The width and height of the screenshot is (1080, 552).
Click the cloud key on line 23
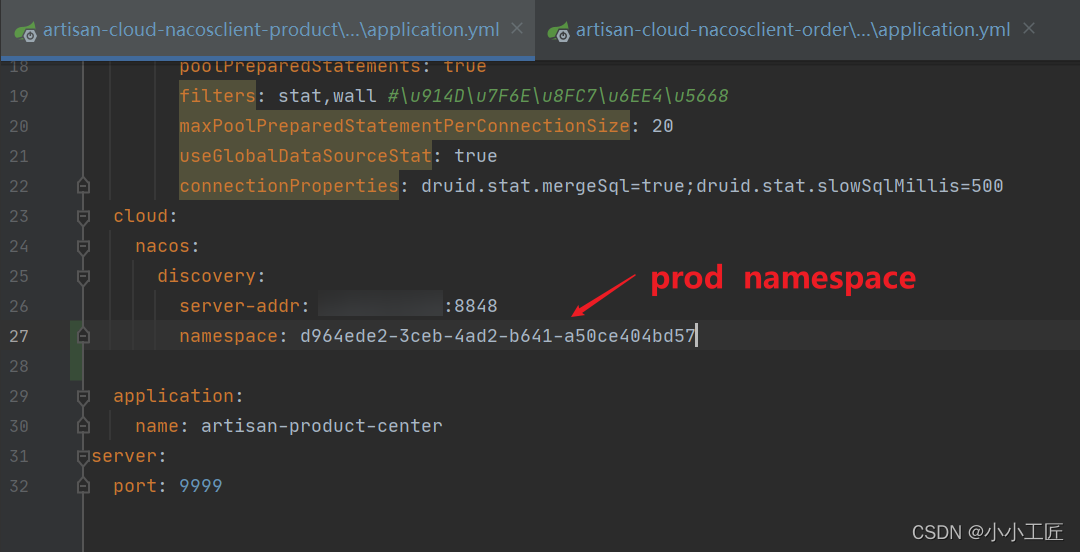tap(141, 216)
